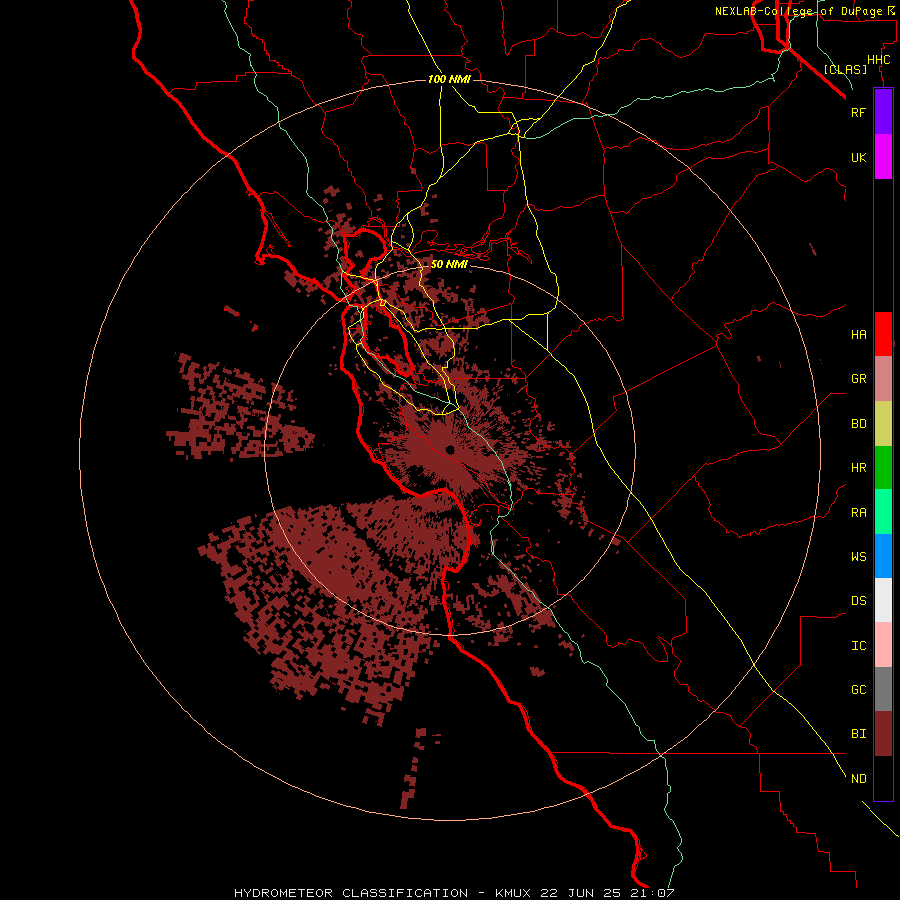Click the RA legend label

858,513
